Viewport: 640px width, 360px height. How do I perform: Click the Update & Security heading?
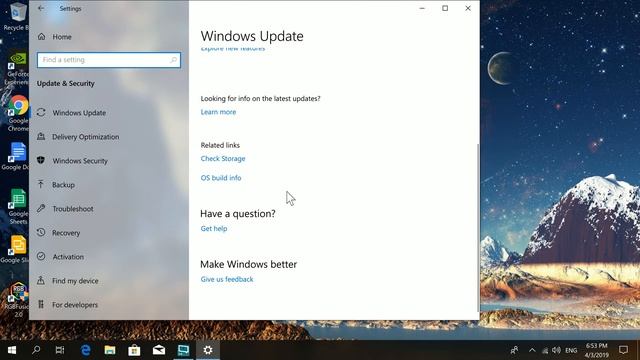click(x=66, y=83)
